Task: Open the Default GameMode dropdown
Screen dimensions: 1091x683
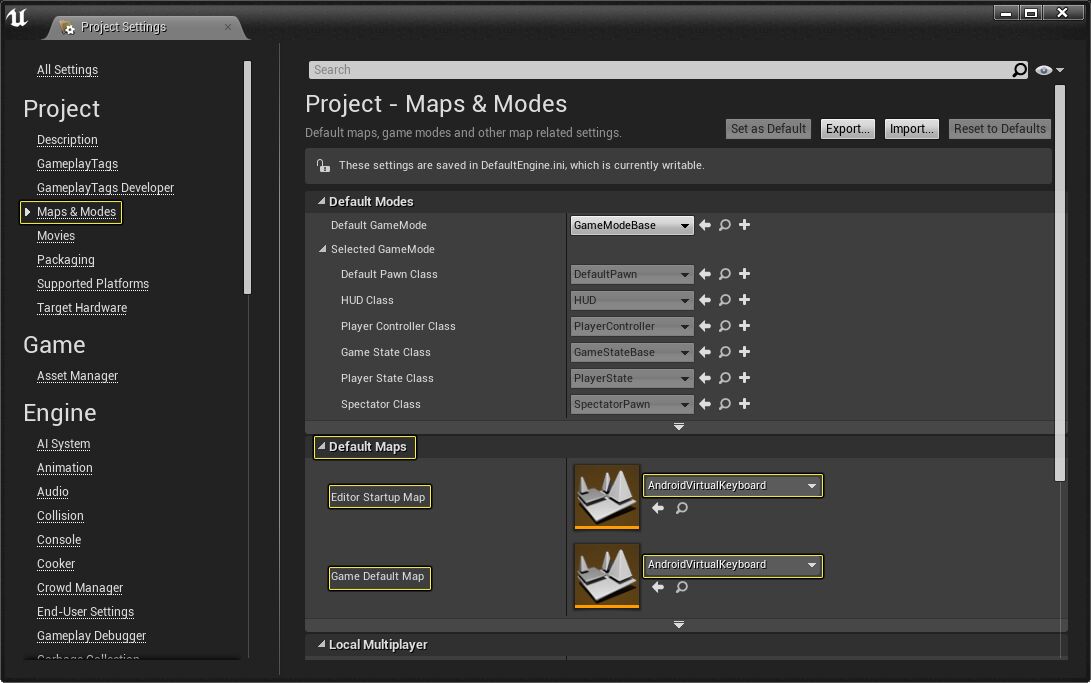Action: tap(632, 226)
